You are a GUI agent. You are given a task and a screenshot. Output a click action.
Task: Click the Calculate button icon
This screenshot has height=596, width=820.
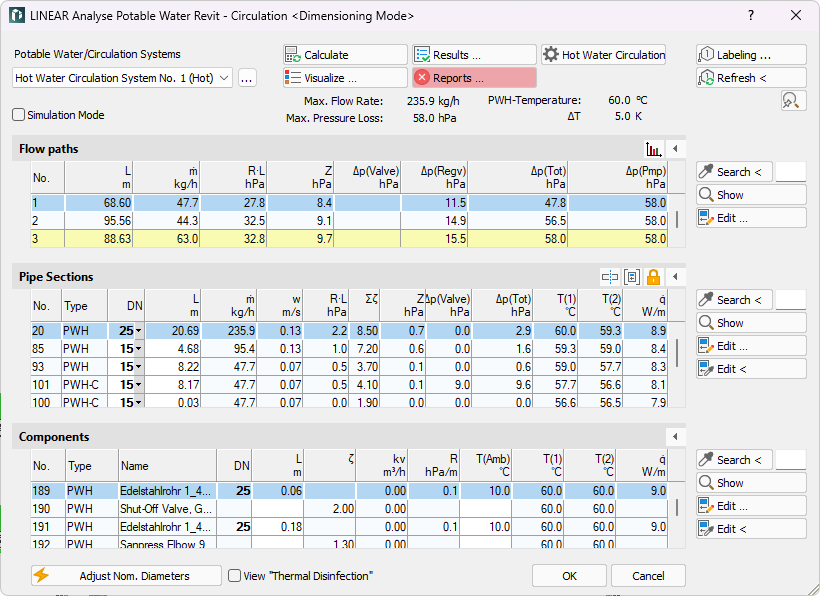click(292, 55)
